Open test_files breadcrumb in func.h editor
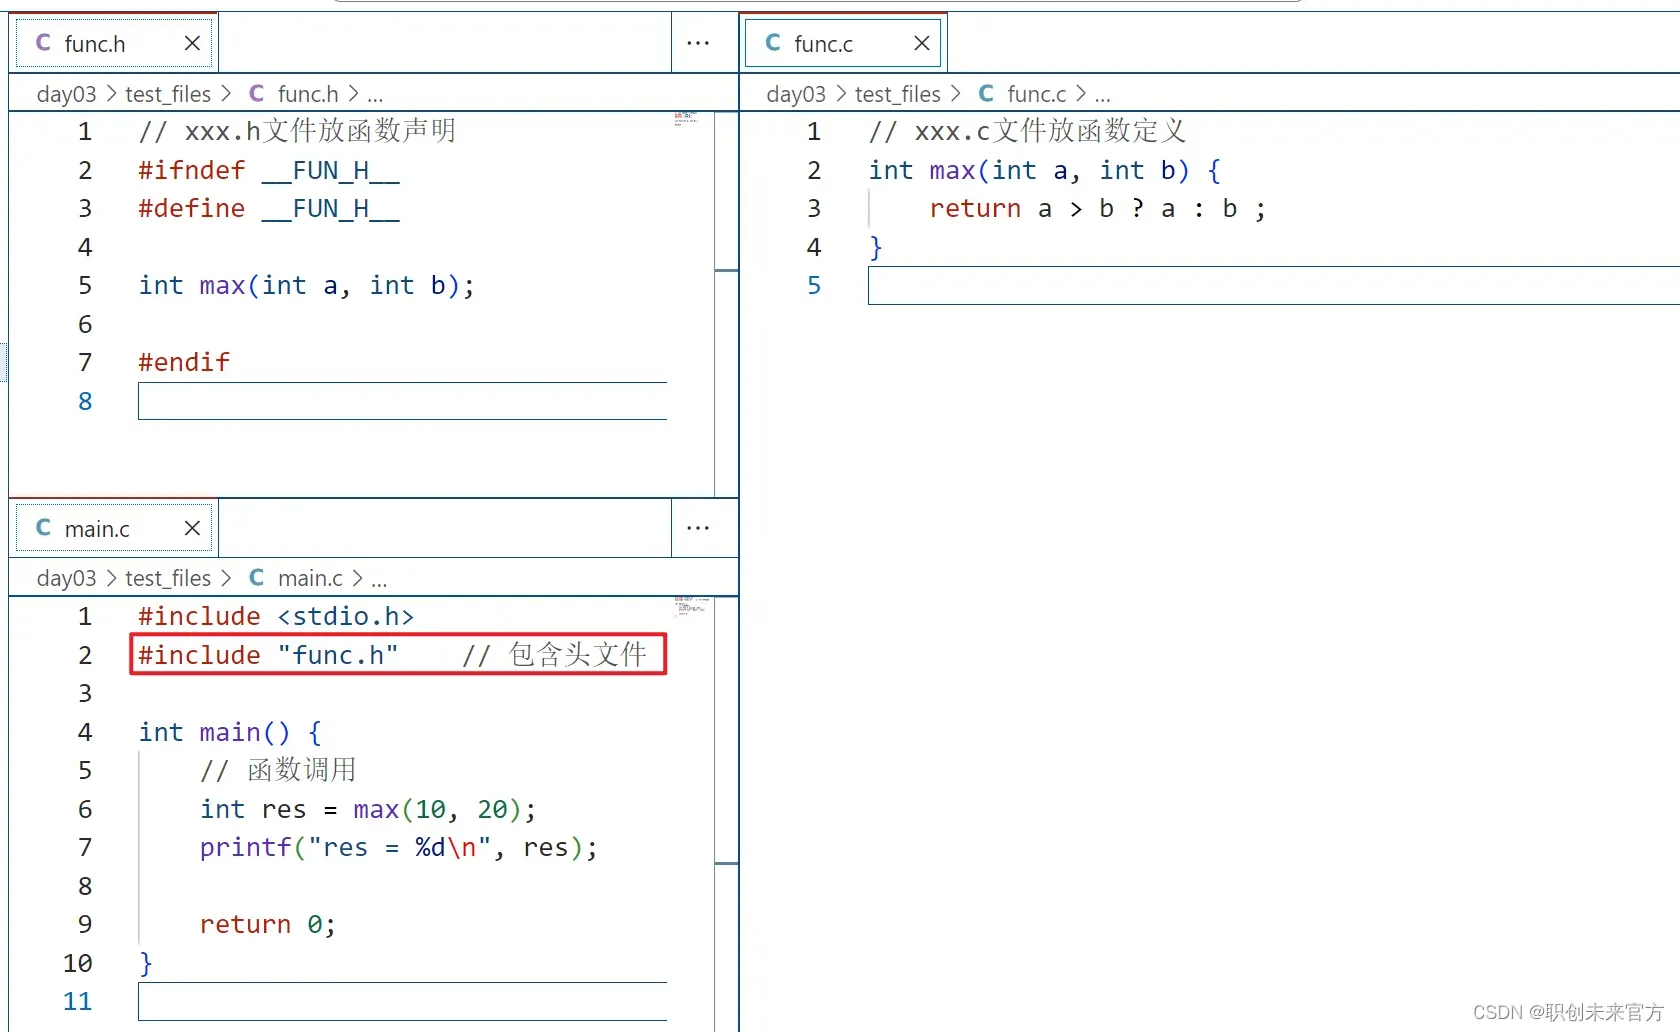 (x=168, y=94)
